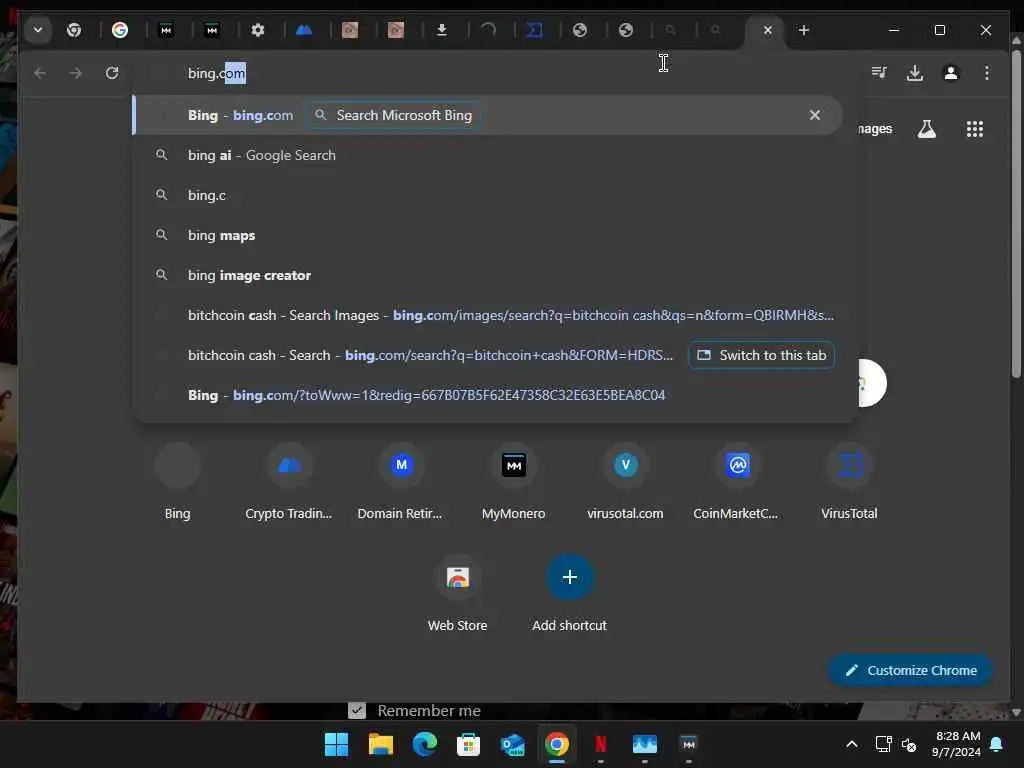Switch to the Chrome logo tab
This screenshot has height=768, width=1024.
74,30
